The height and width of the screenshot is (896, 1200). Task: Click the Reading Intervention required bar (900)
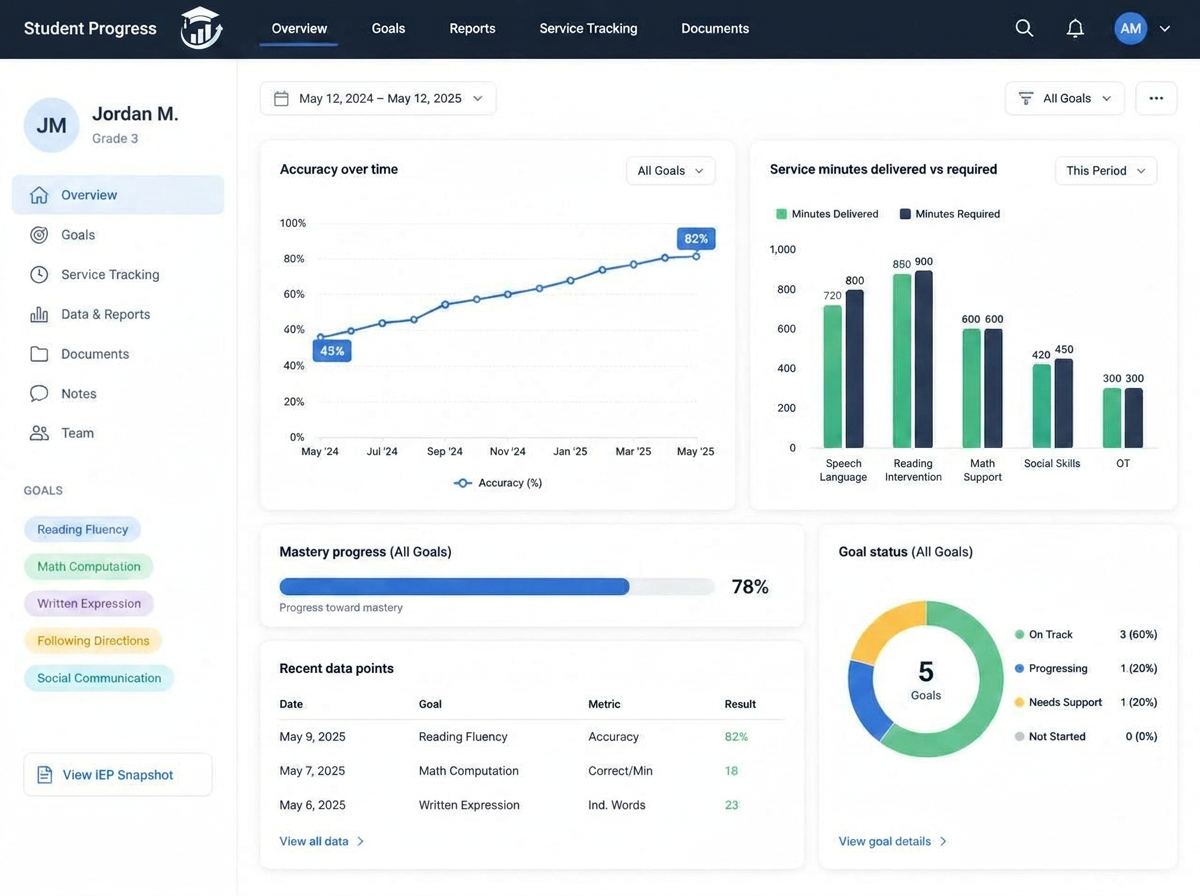(x=924, y=359)
